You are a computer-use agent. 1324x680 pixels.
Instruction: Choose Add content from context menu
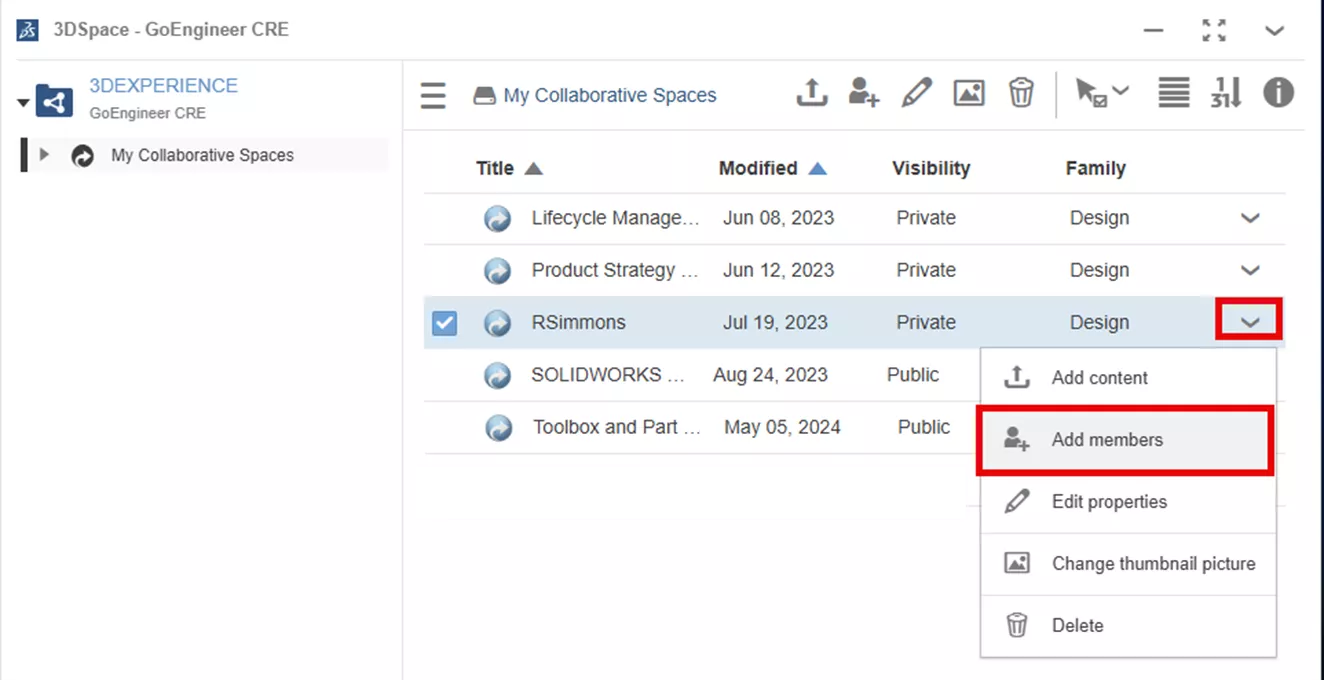pyautogui.click(x=1128, y=378)
